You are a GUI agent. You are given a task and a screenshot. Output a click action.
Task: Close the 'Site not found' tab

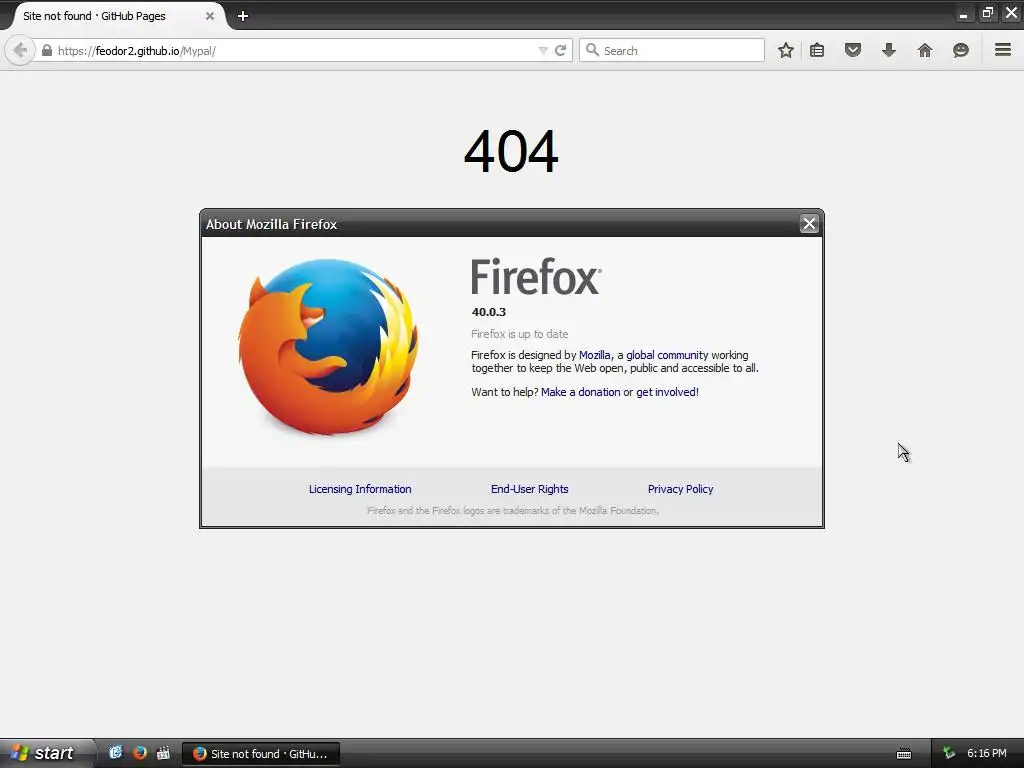tap(210, 16)
